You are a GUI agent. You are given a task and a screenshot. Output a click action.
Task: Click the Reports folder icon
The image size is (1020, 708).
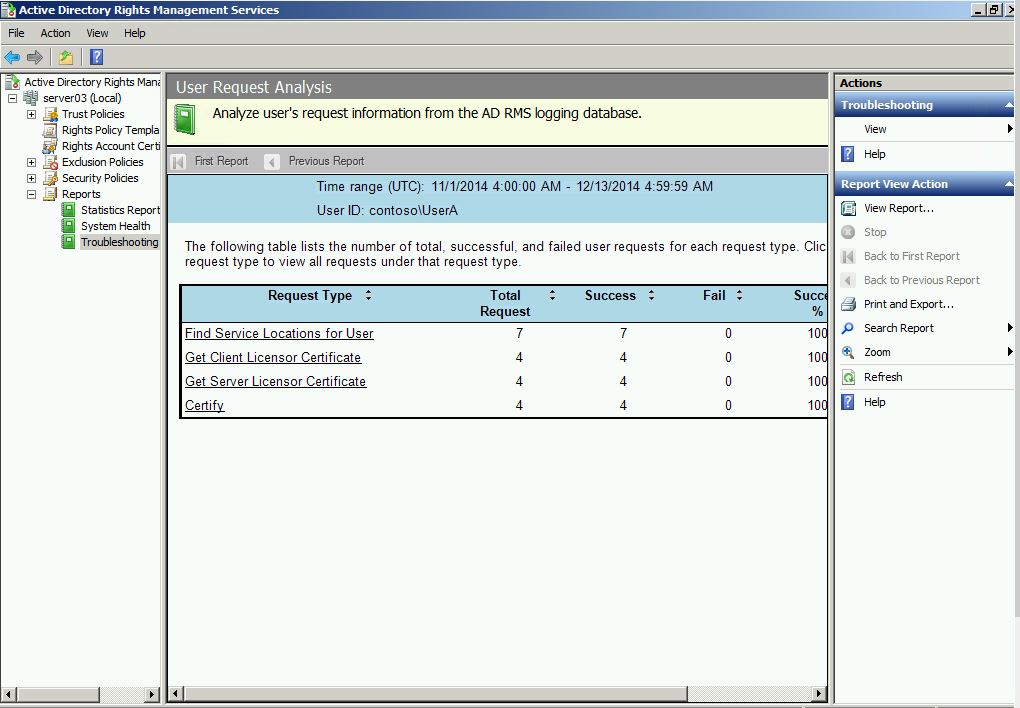point(50,194)
